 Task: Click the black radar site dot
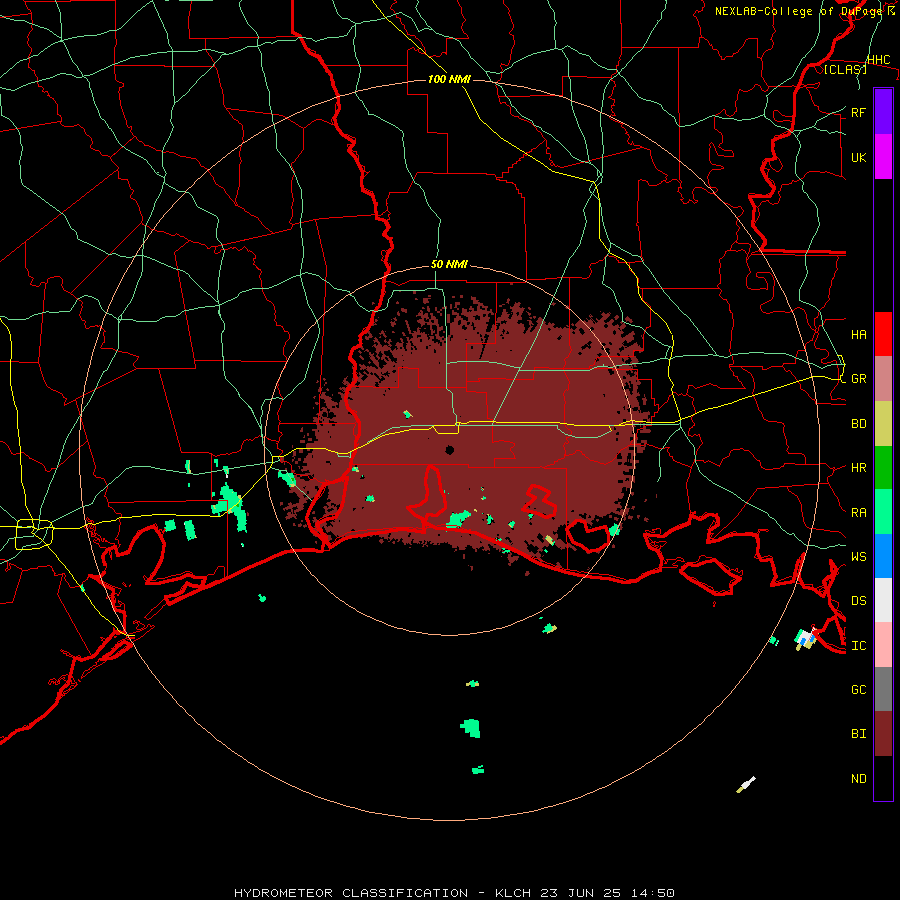(449, 450)
